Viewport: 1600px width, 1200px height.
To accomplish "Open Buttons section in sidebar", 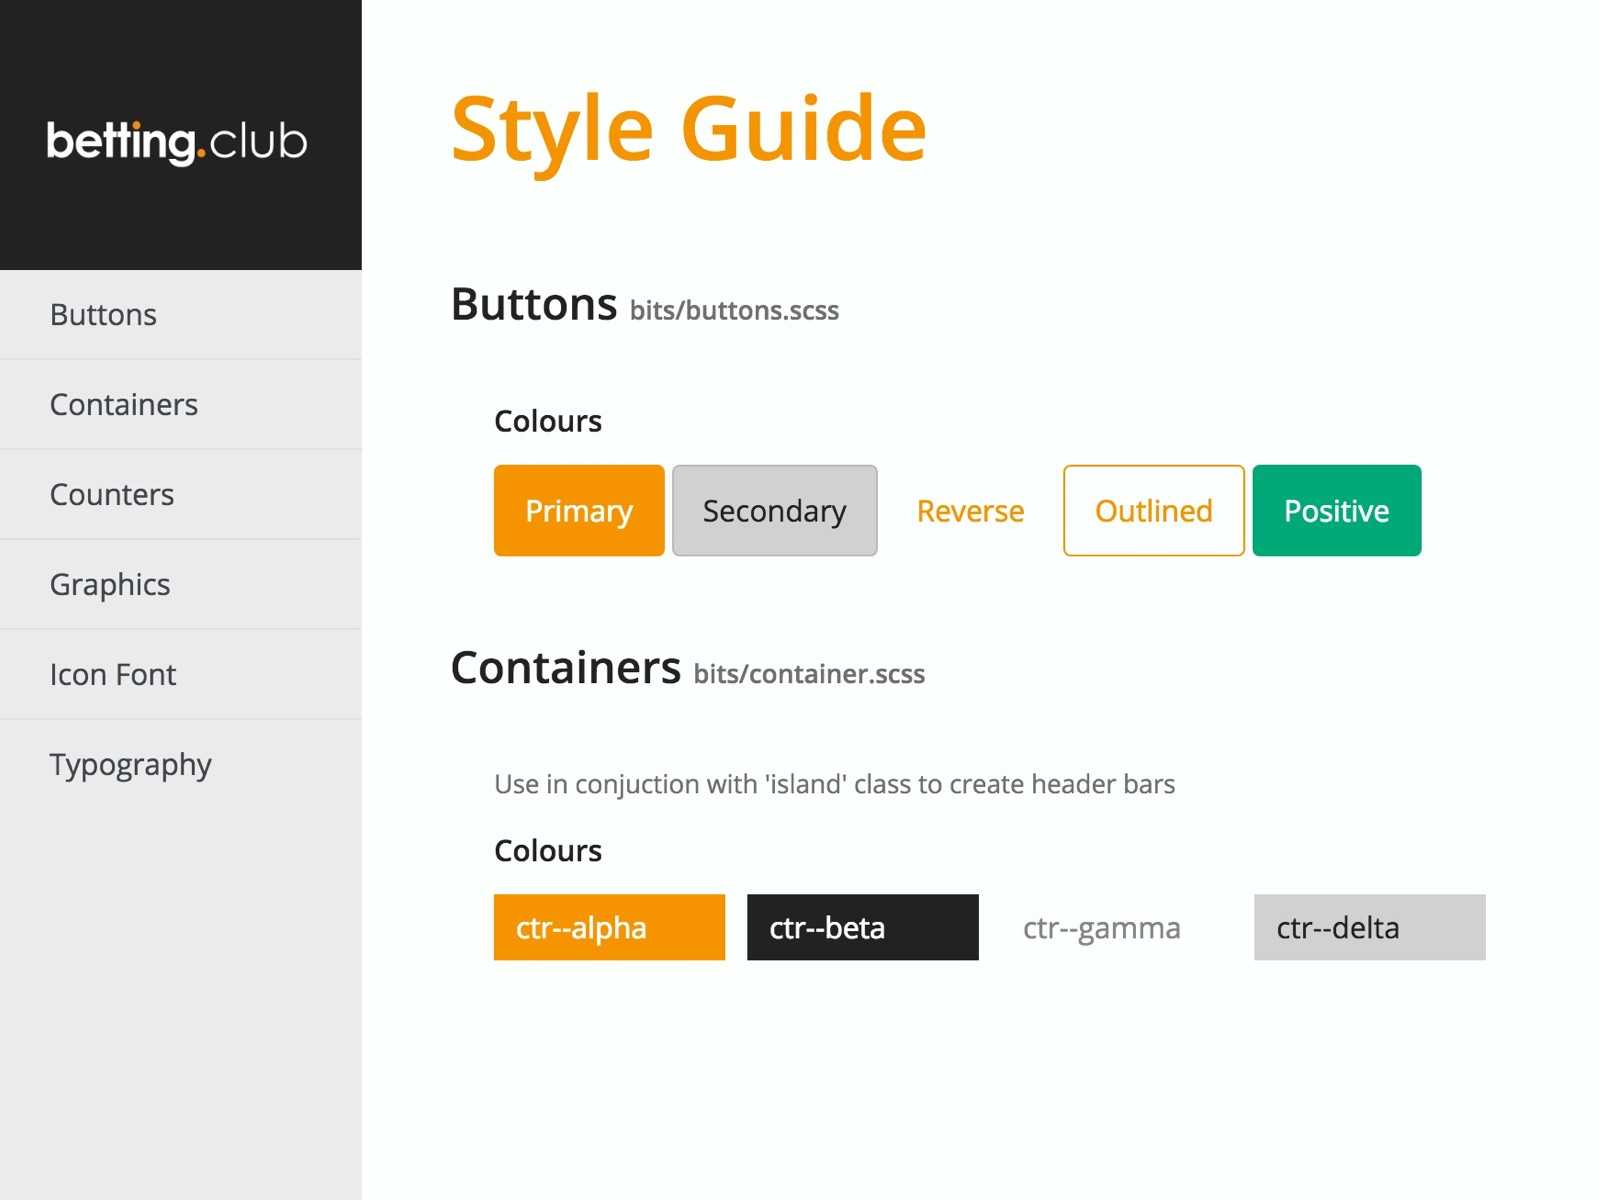I will (104, 315).
